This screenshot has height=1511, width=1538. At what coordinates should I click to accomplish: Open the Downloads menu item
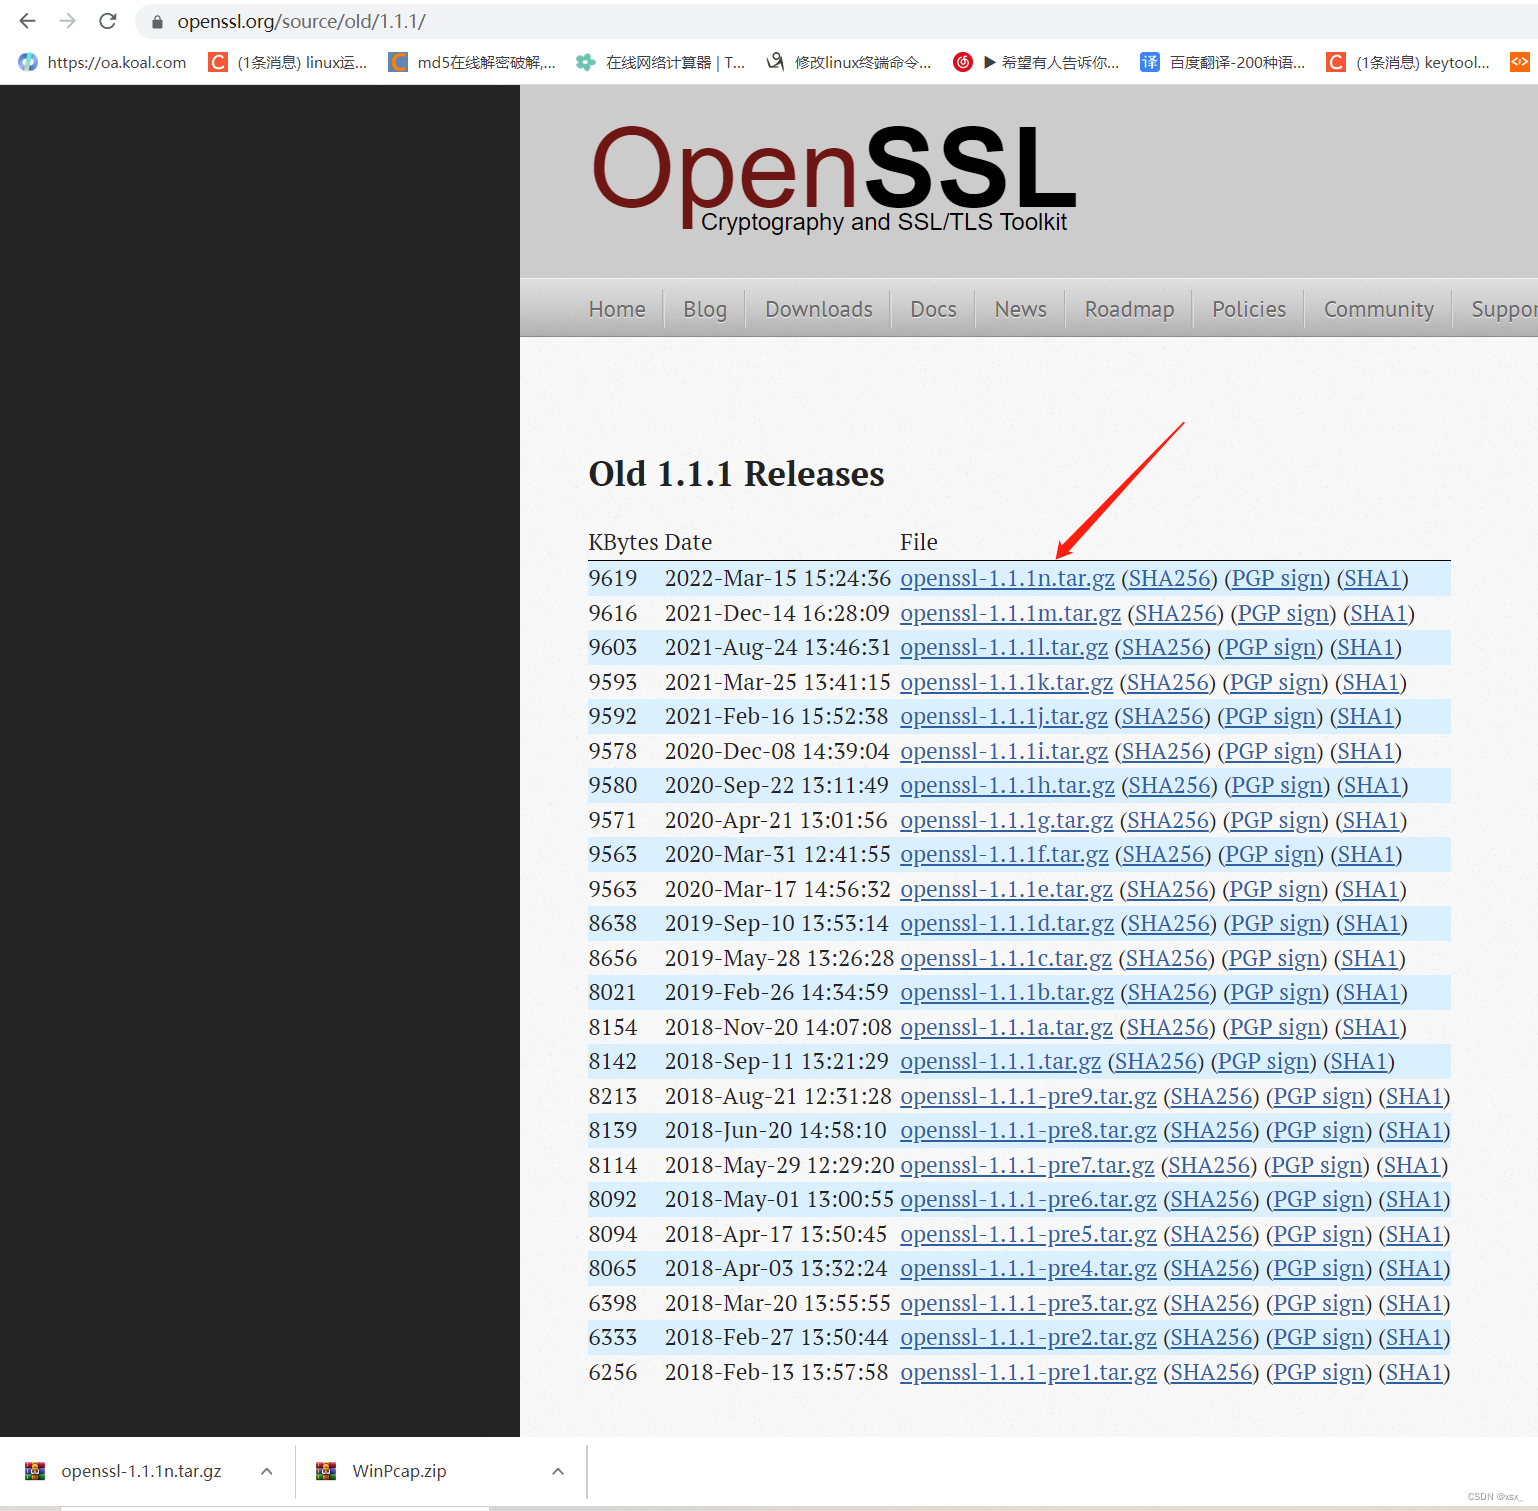[x=818, y=309]
